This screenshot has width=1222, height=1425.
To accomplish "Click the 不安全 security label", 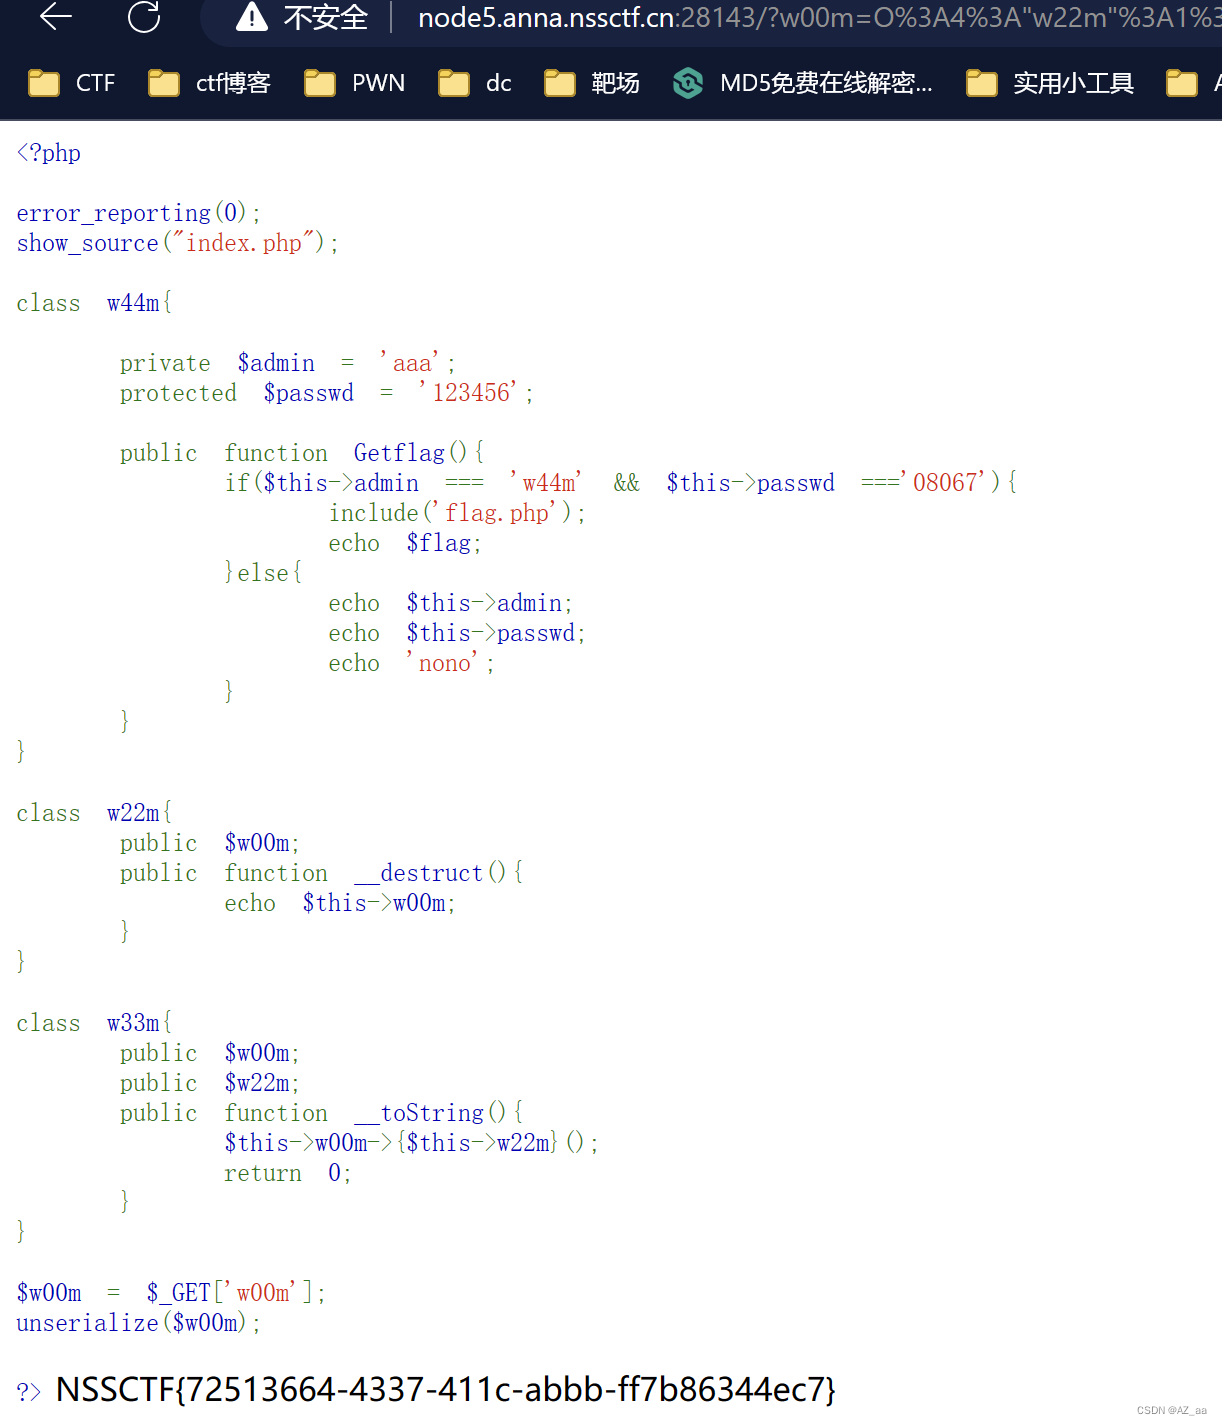I will tap(326, 18).
